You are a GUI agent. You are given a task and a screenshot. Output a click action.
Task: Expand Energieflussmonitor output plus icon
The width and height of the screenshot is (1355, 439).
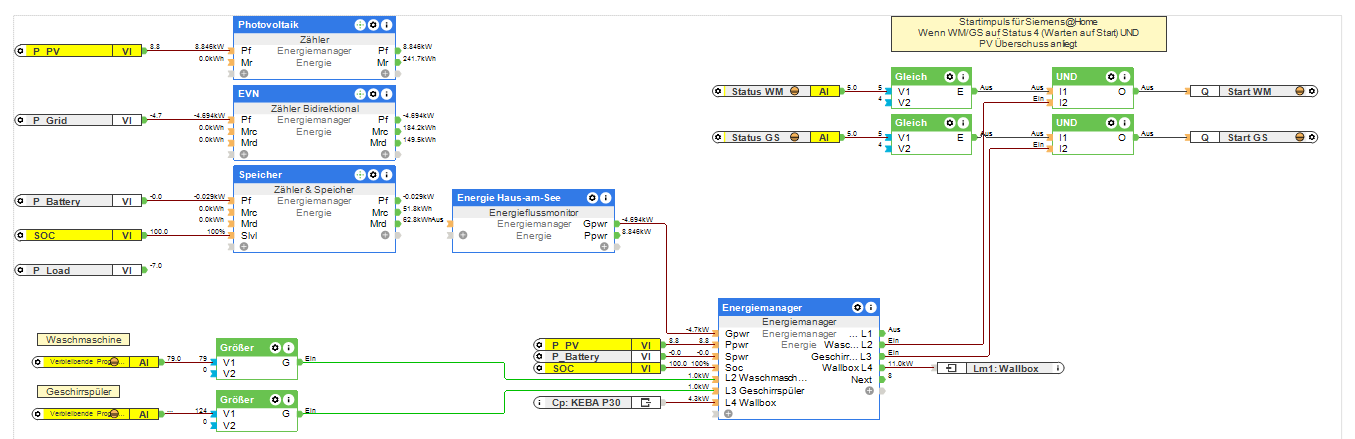604,246
